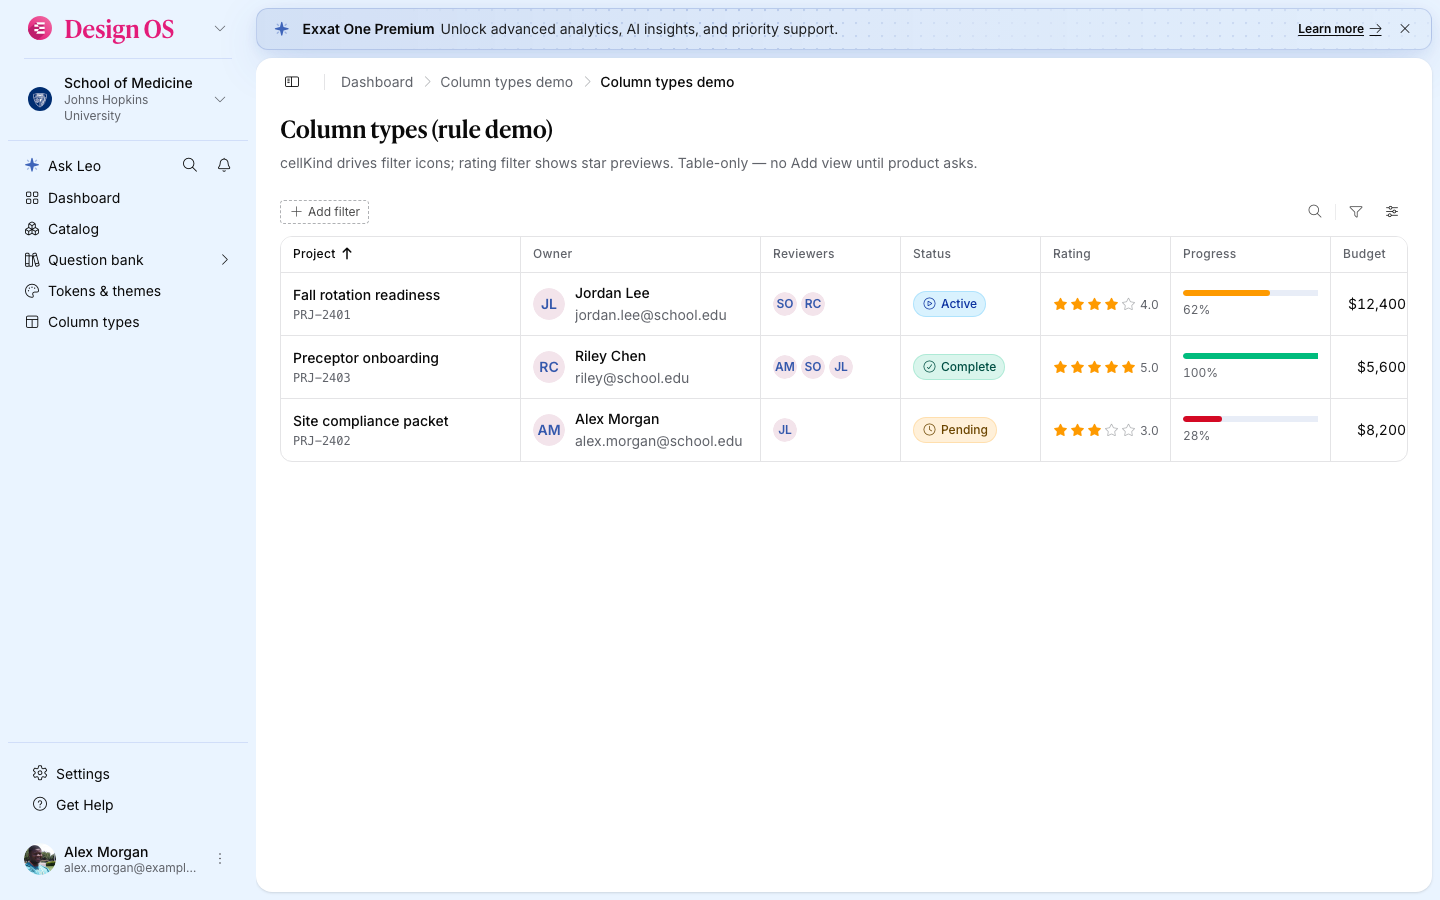
Task: Click the sidebar search icon
Action: pos(190,165)
